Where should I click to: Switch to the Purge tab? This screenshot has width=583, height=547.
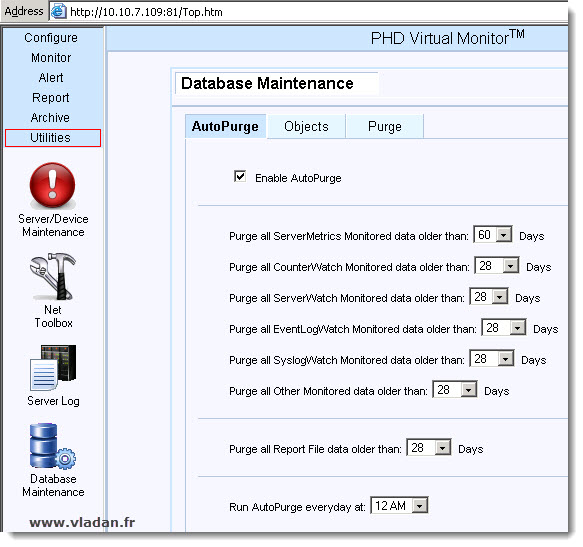pos(385,127)
